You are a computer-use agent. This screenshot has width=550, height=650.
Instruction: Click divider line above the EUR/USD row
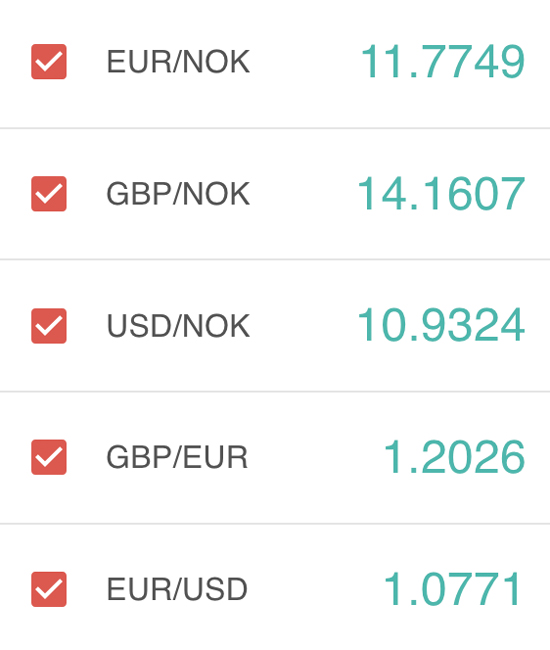point(275,524)
